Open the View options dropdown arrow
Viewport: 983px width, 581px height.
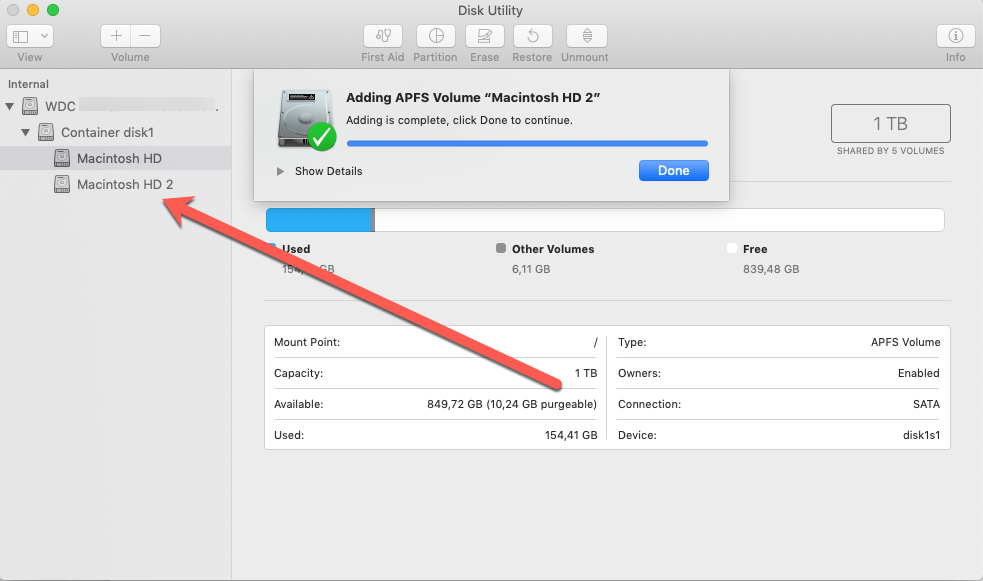[x=42, y=34]
